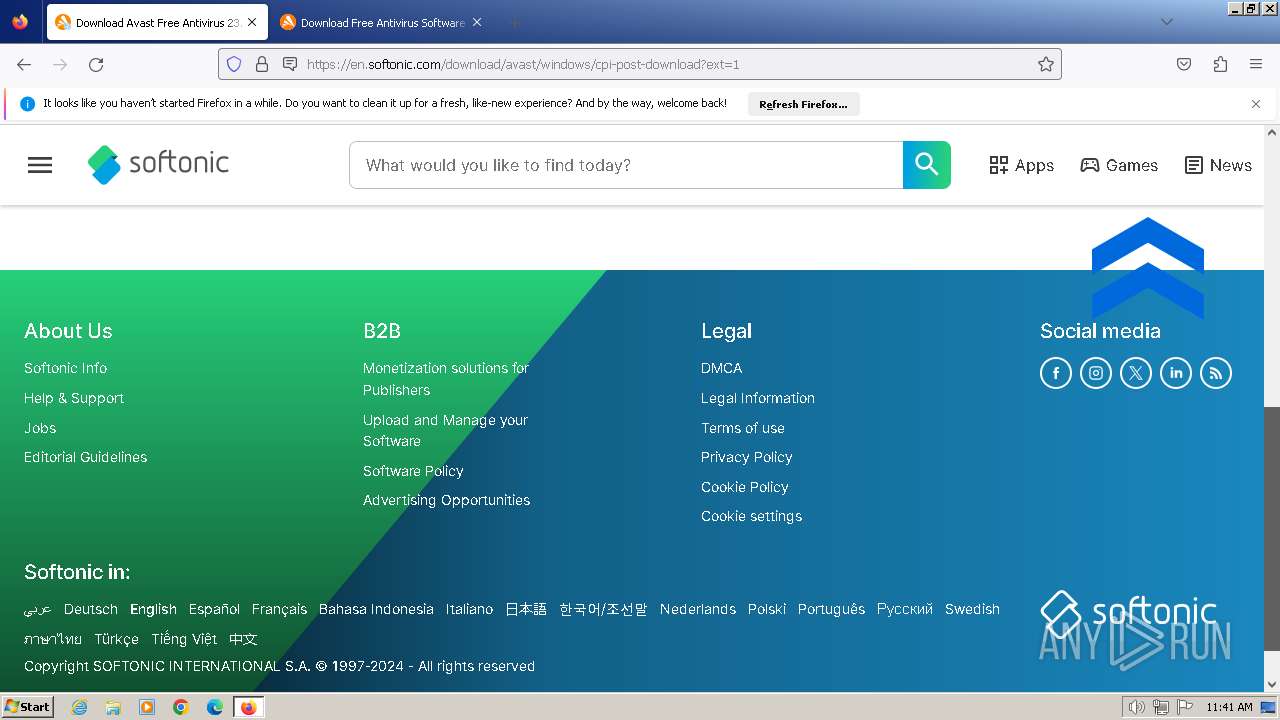This screenshot has width=1280, height=720.
Task: Open the Softonic Info link
Action: 65,368
